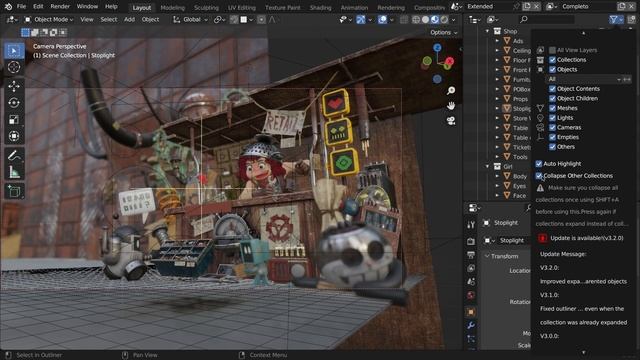
Task: Toggle Collapse Other Collections checkbox
Action: (539, 176)
